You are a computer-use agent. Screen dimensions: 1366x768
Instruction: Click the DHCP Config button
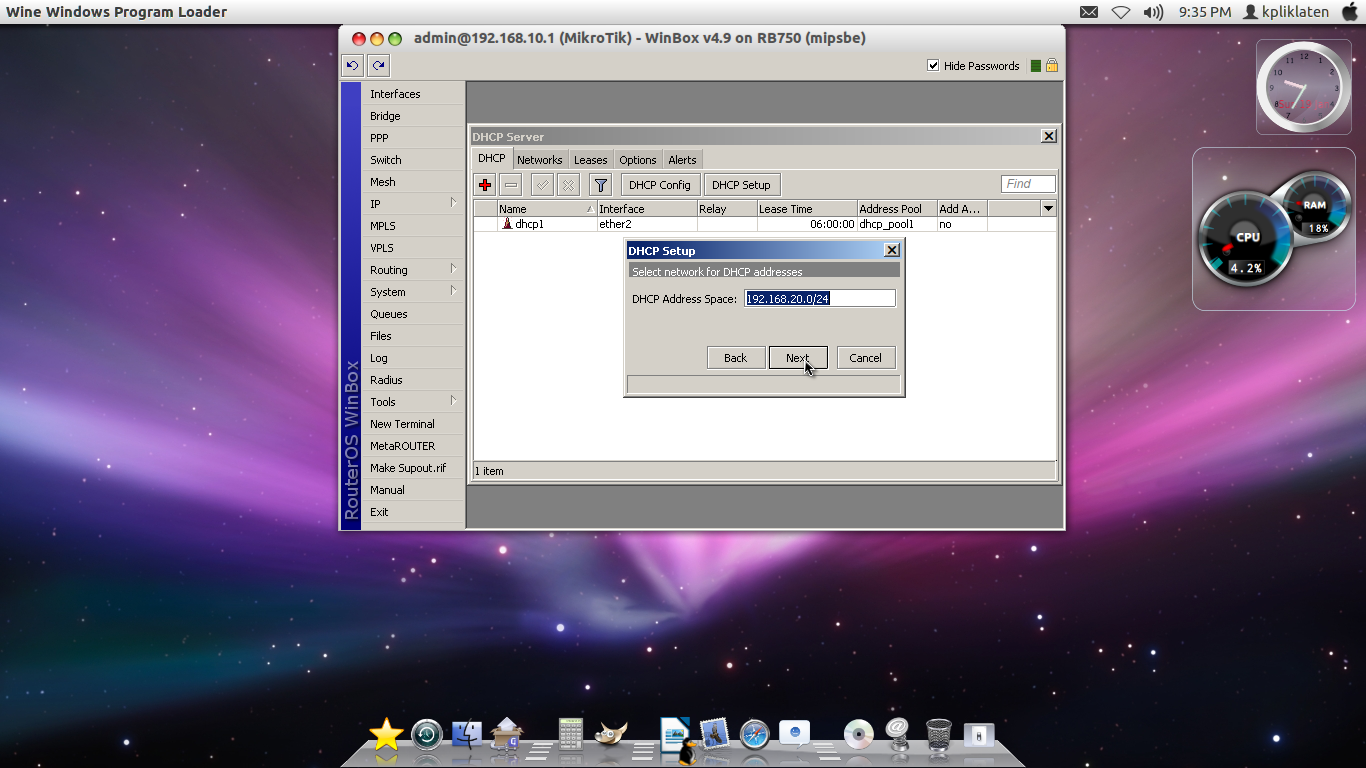[x=660, y=185]
